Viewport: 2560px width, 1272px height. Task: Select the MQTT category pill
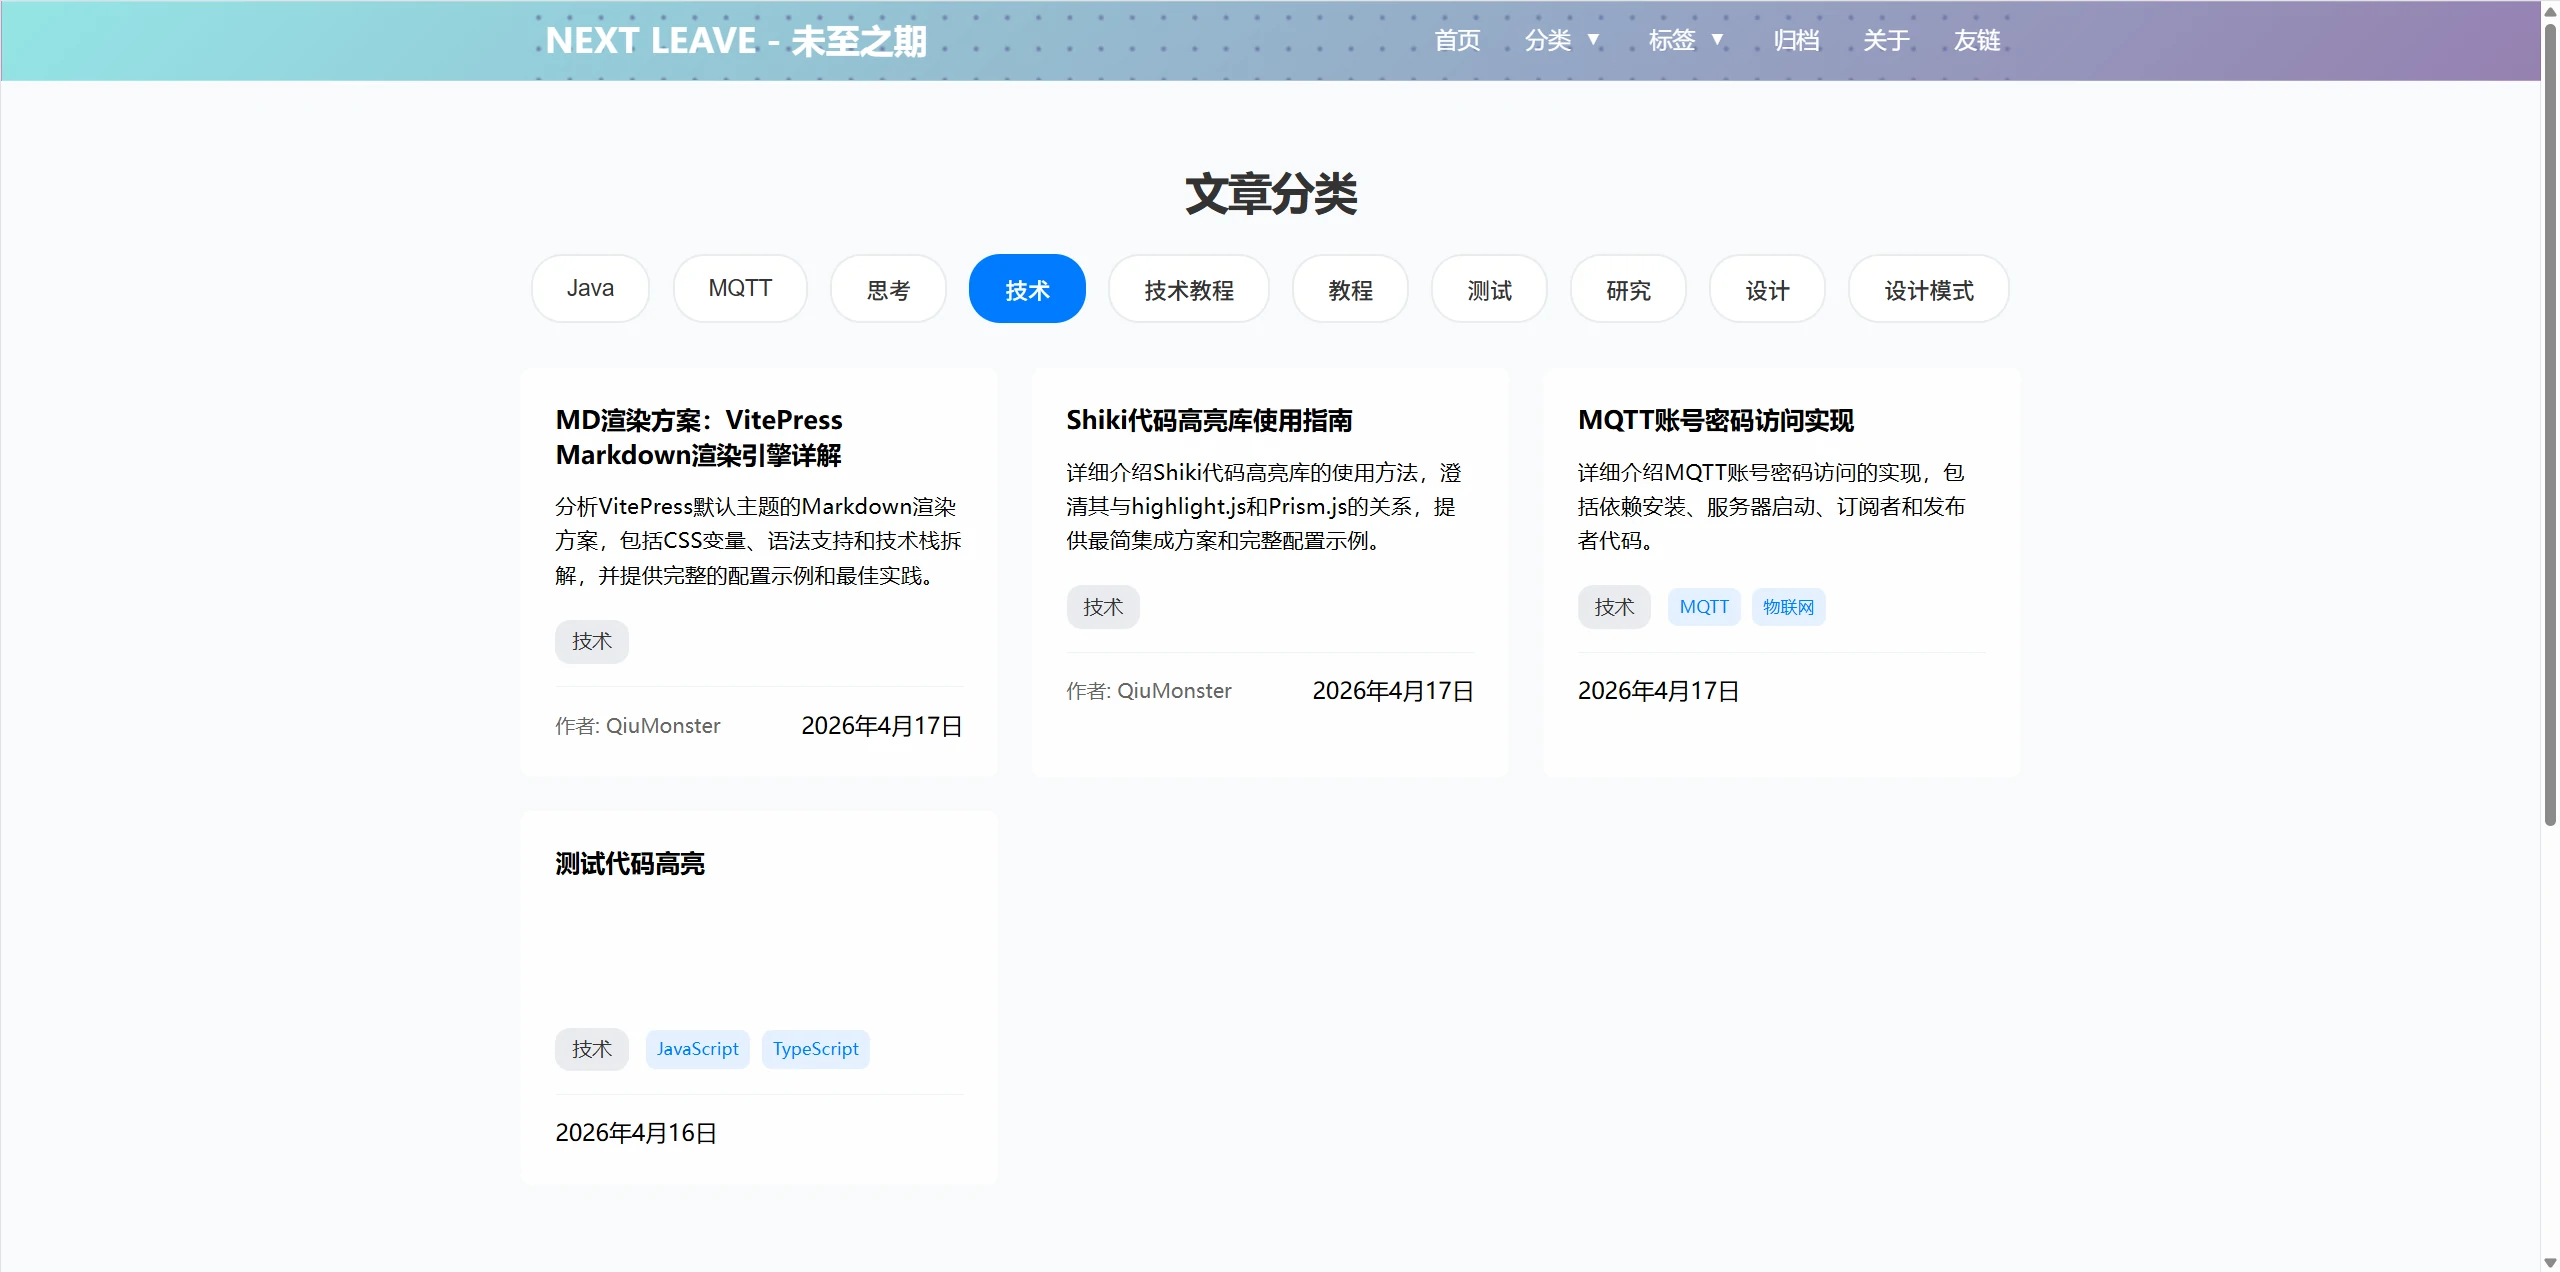pos(740,288)
